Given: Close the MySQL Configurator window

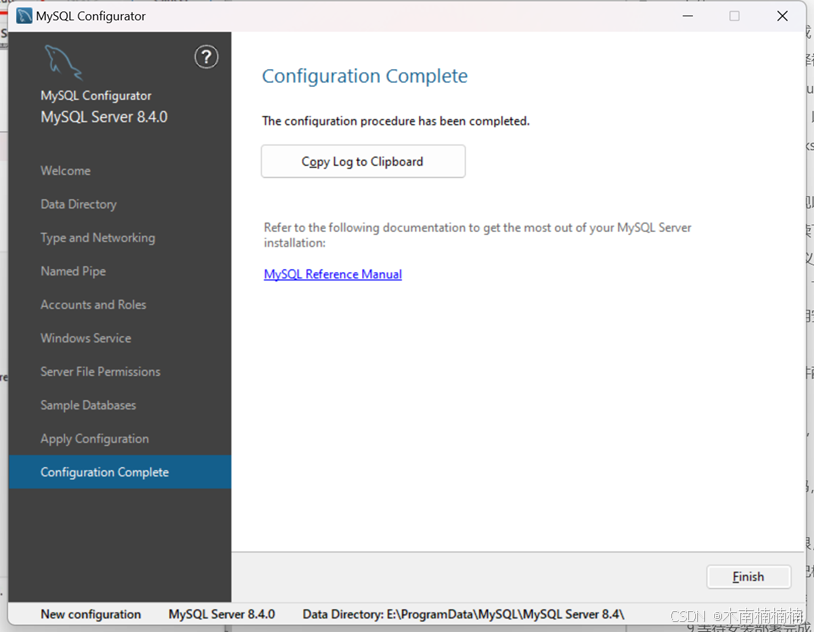Looking at the screenshot, I should pos(782,16).
